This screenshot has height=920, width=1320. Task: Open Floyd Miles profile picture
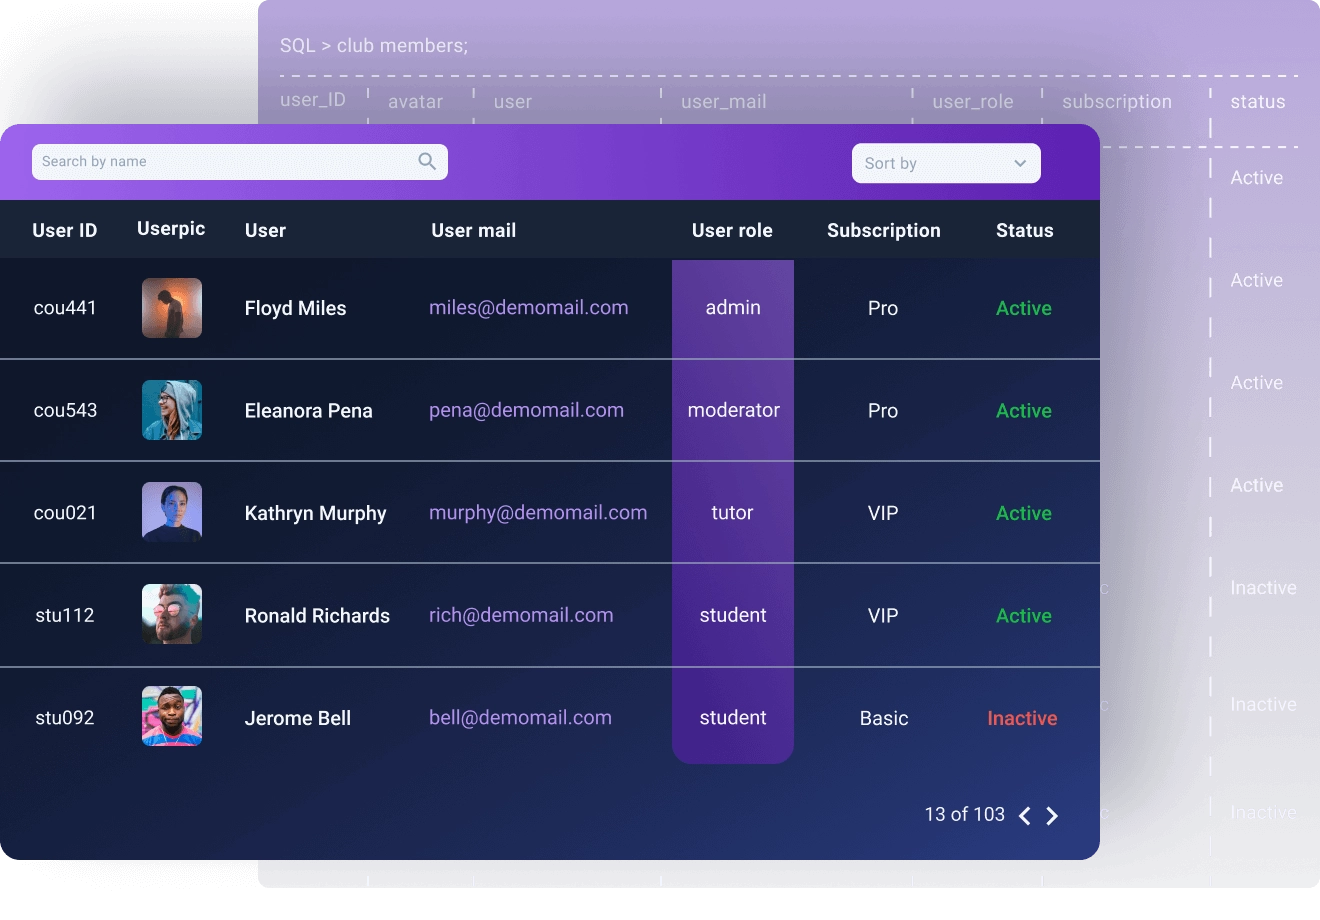[172, 308]
